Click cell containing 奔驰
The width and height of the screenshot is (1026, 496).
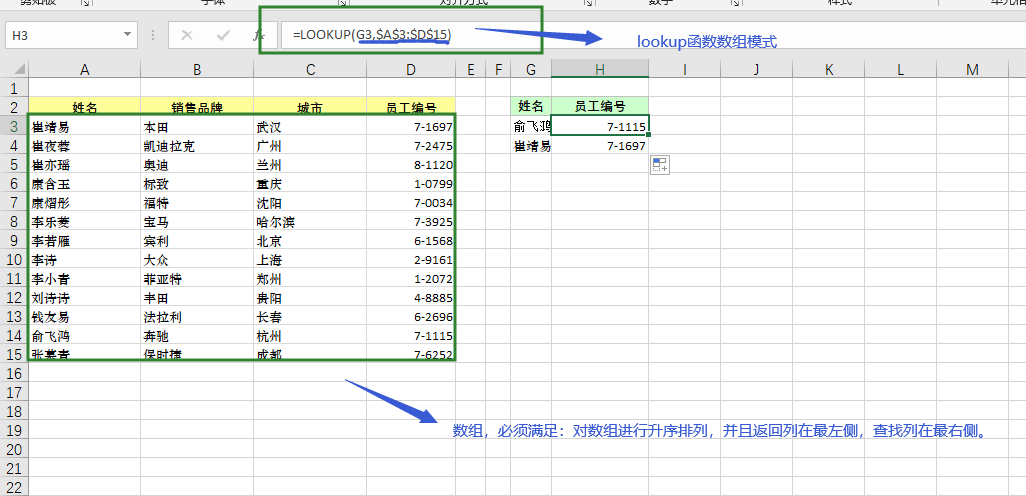(x=197, y=336)
